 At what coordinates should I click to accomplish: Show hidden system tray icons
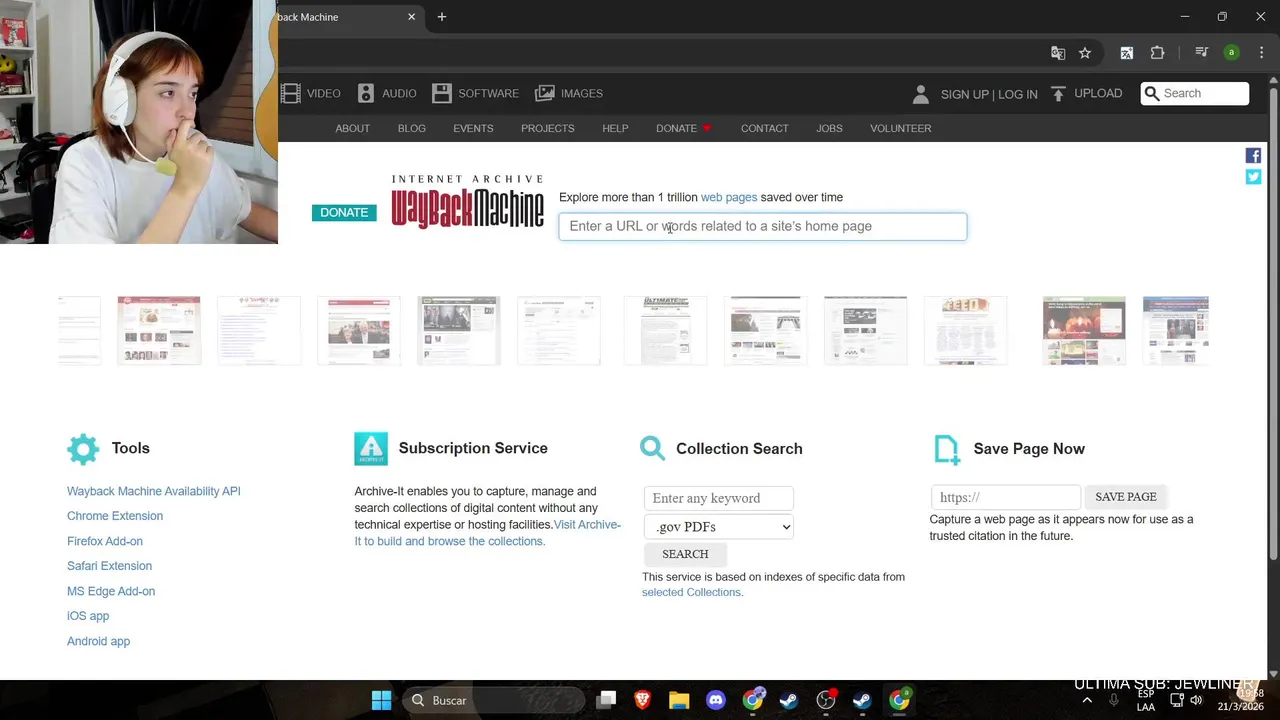click(1087, 700)
